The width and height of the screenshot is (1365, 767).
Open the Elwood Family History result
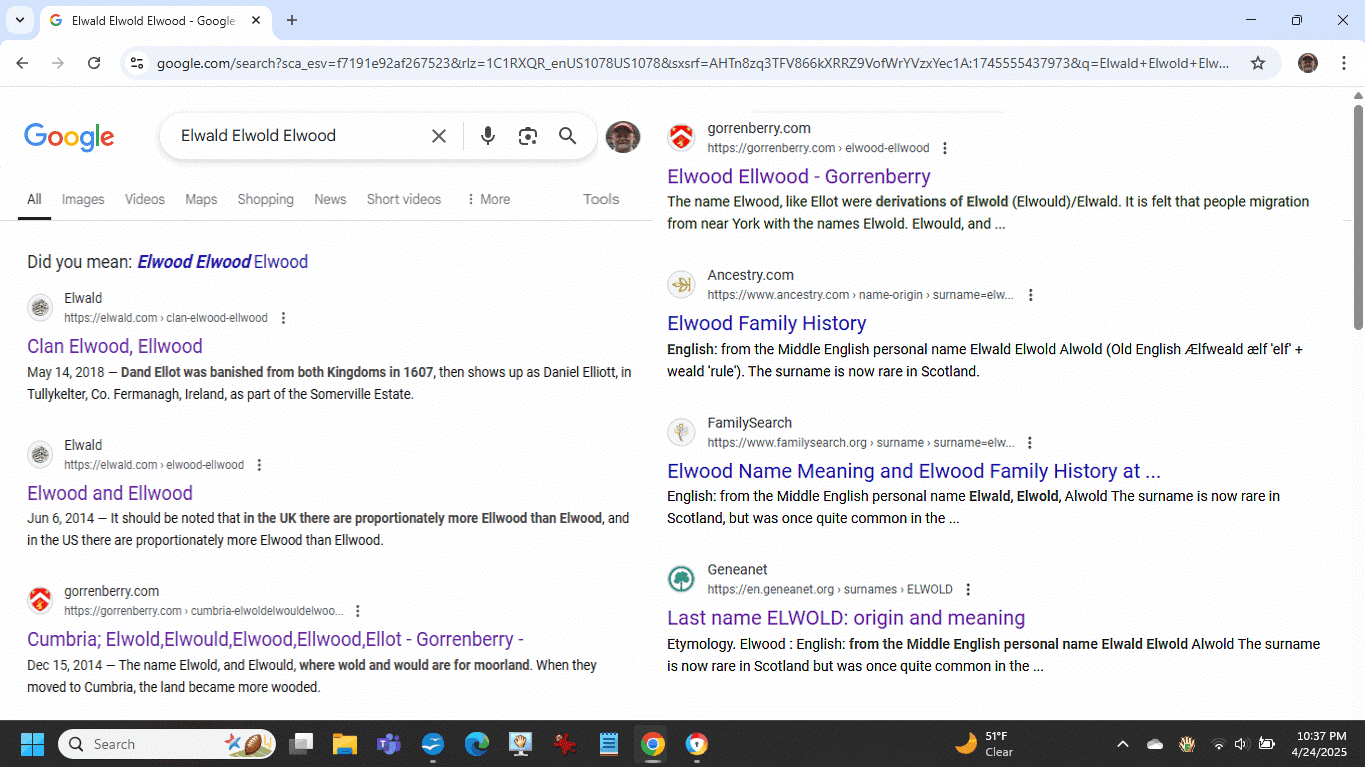tap(767, 323)
